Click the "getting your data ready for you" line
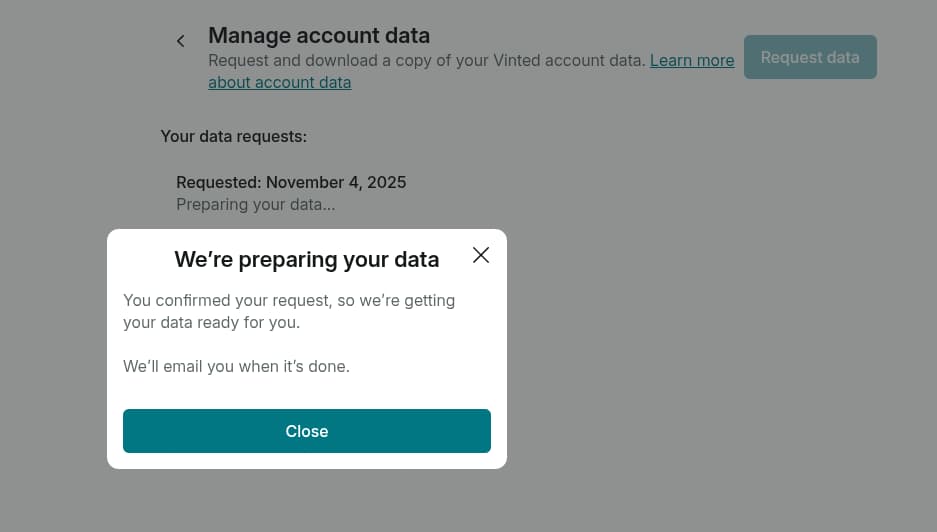937x532 pixels. pyautogui.click(x=211, y=323)
